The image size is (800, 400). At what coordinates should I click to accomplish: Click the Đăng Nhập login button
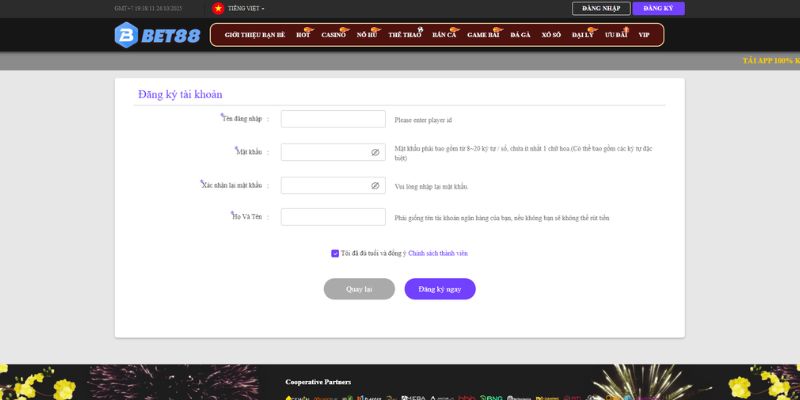coord(601,8)
